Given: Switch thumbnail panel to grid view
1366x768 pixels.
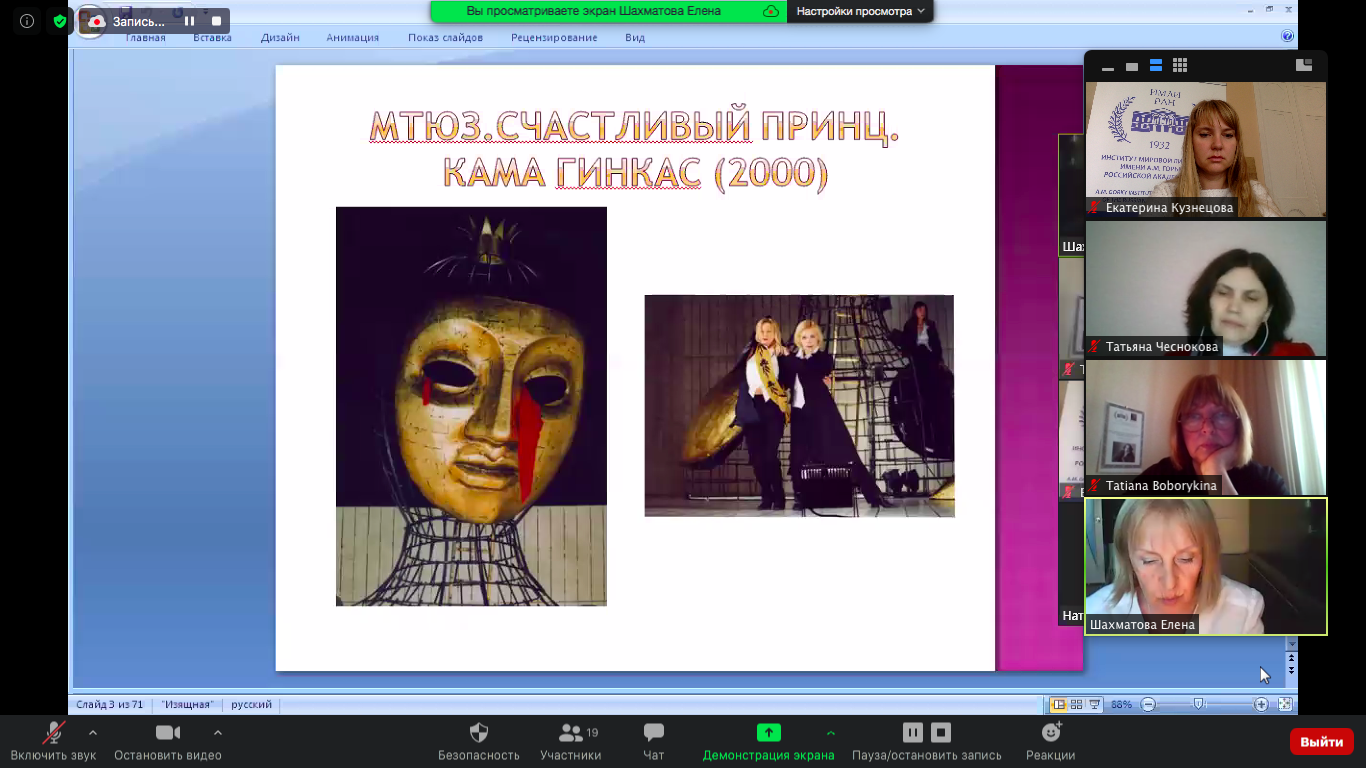Looking at the screenshot, I should click(1180, 66).
